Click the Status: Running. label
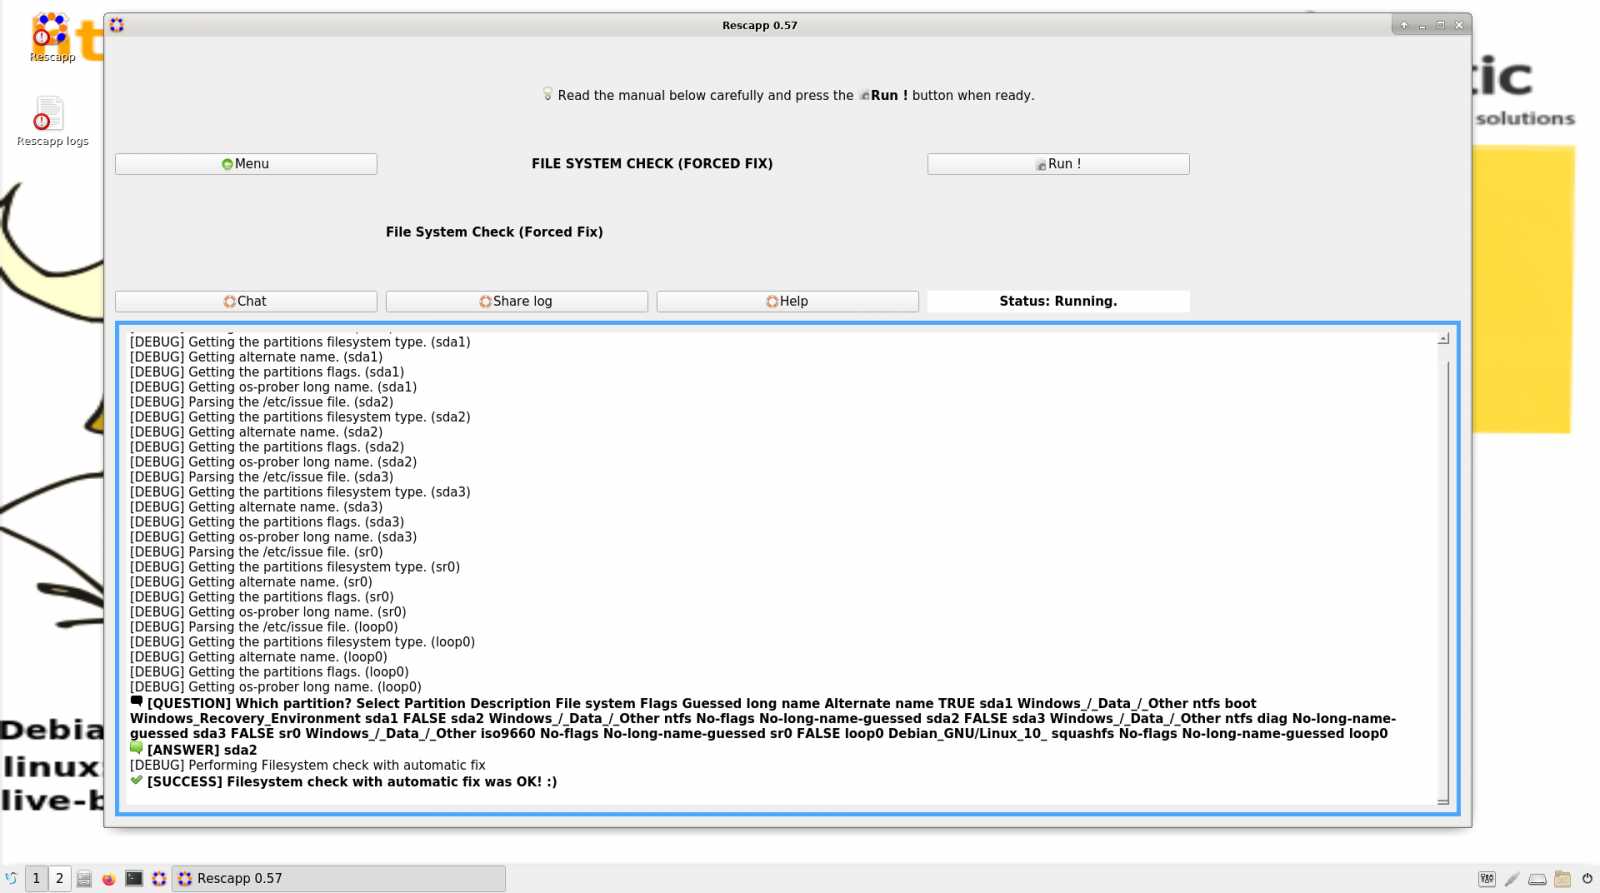The width and height of the screenshot is (1600, 893). click(1058, 301)
